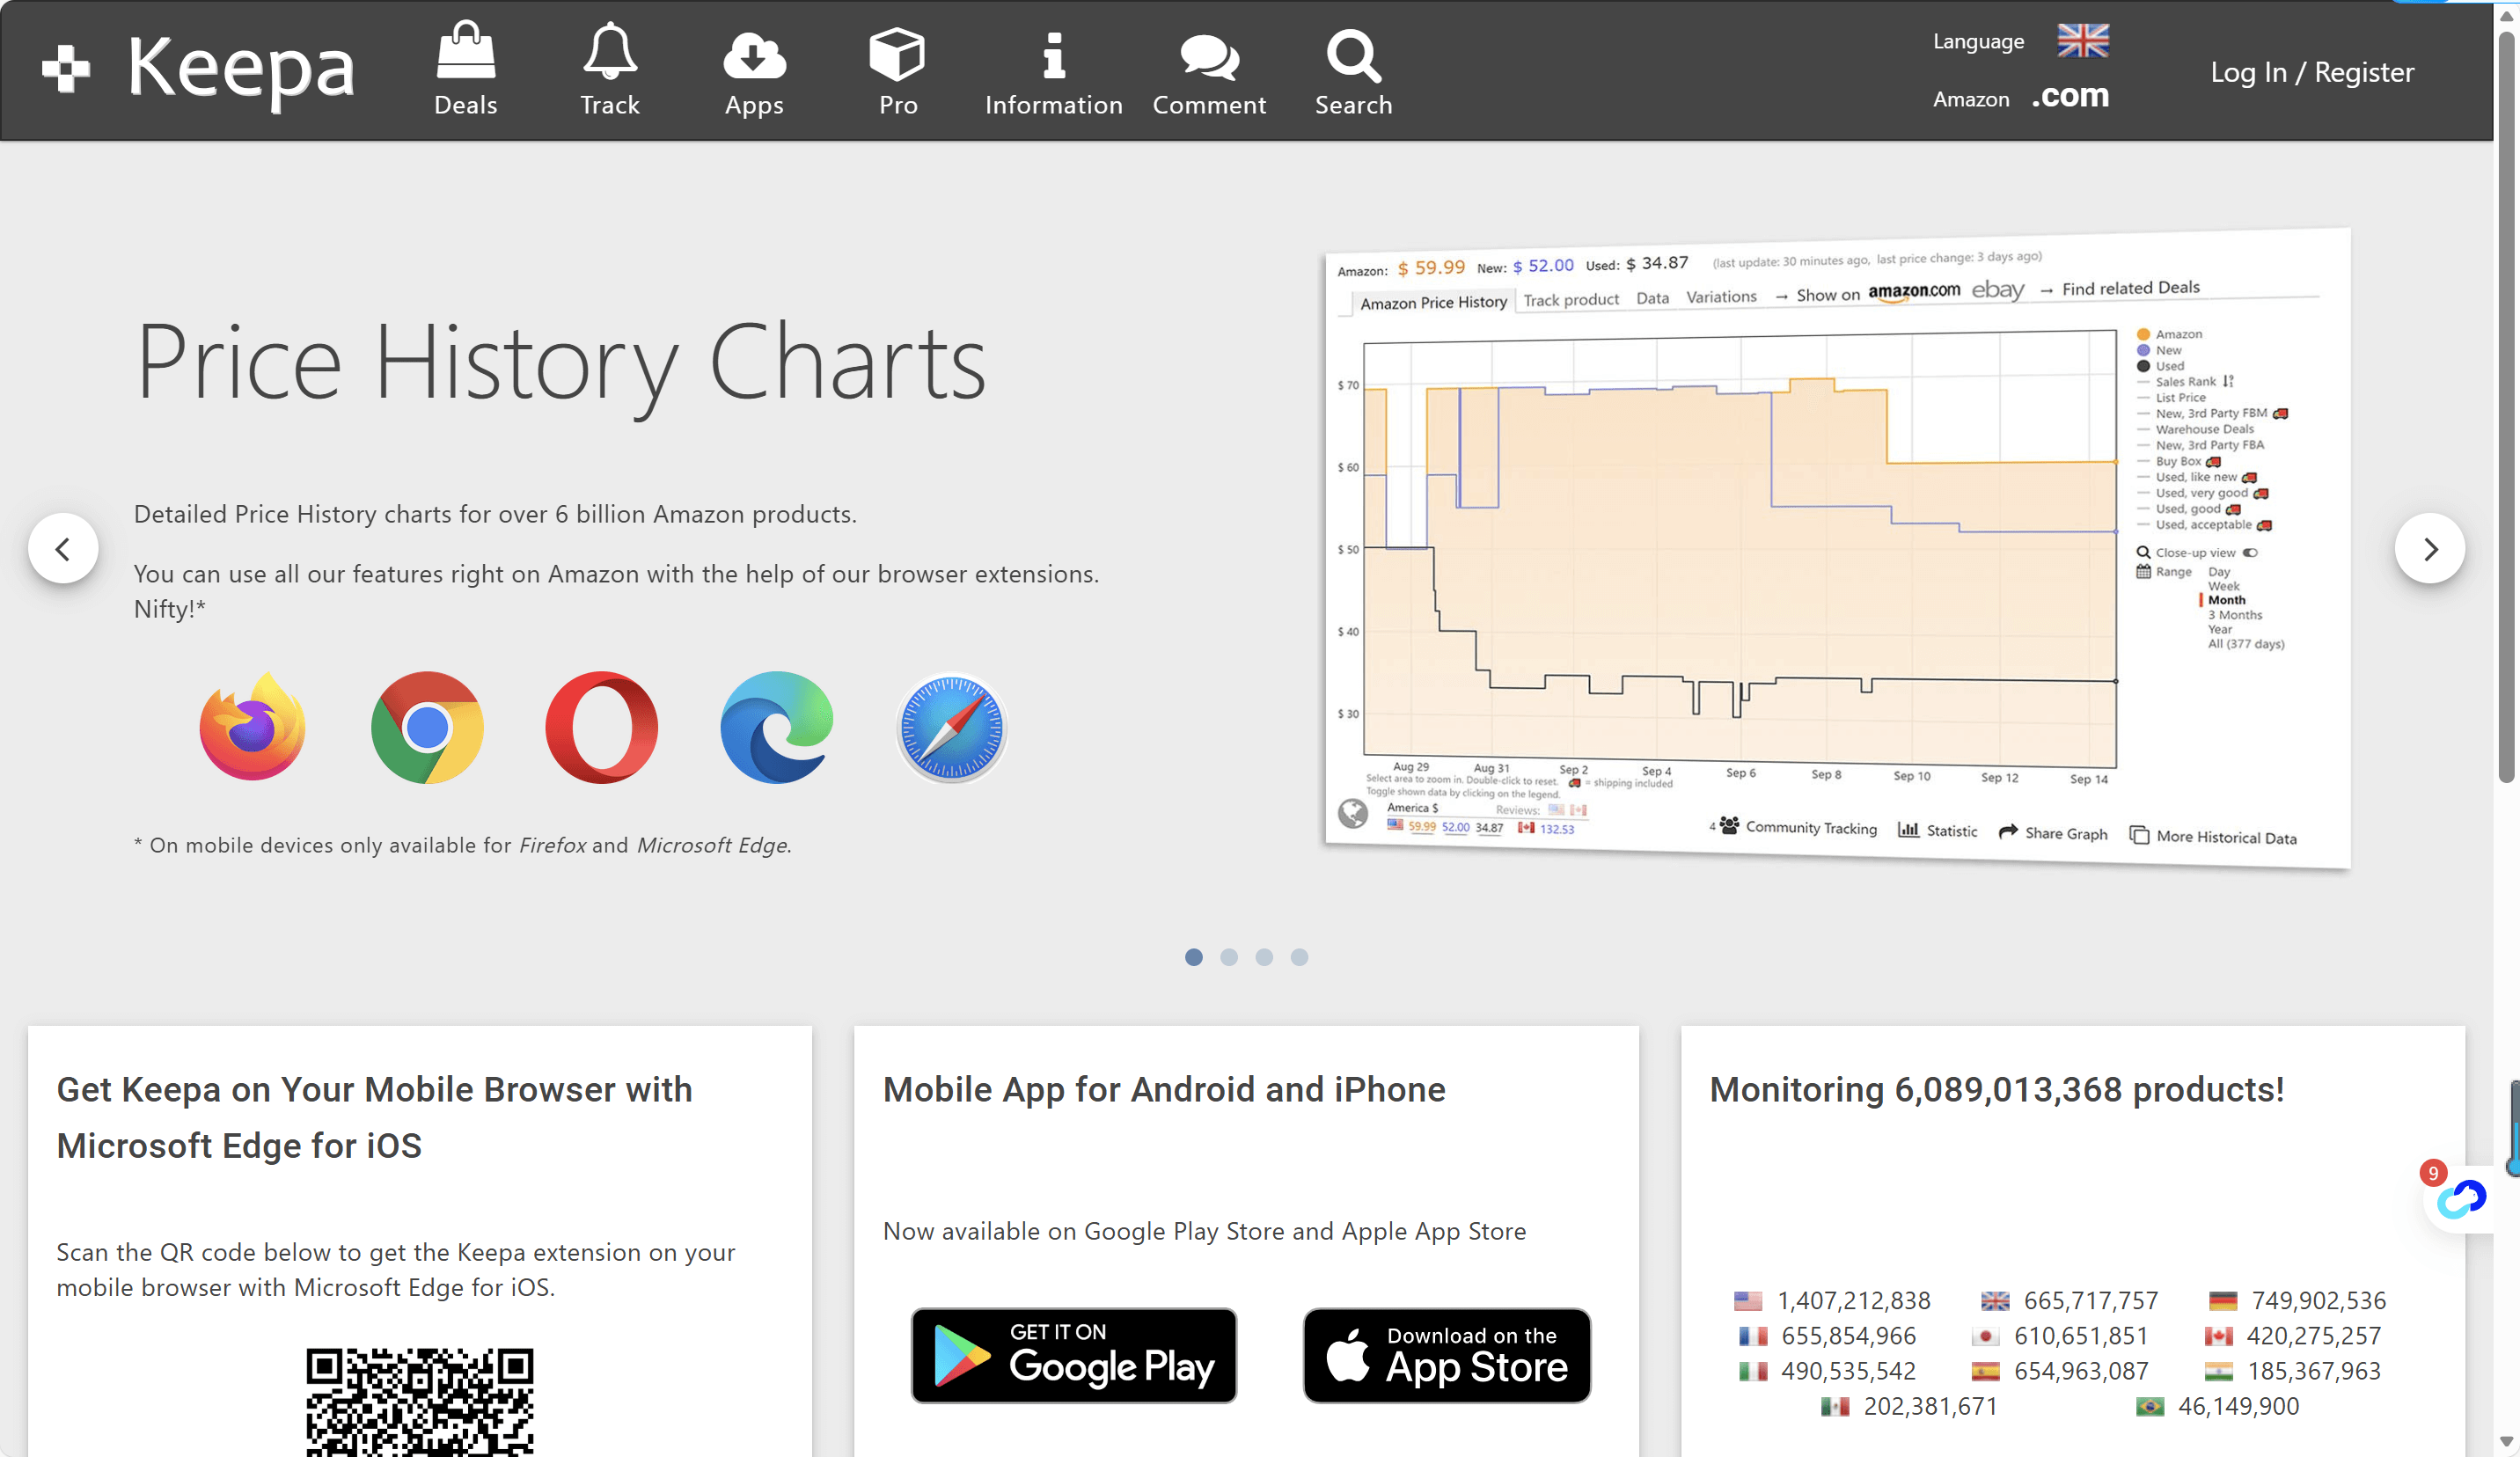Image resolution: width=2520 pixels, height=1457 pixels.
Task: Open the Information menu item
Action: click(x=1053, y=72)
